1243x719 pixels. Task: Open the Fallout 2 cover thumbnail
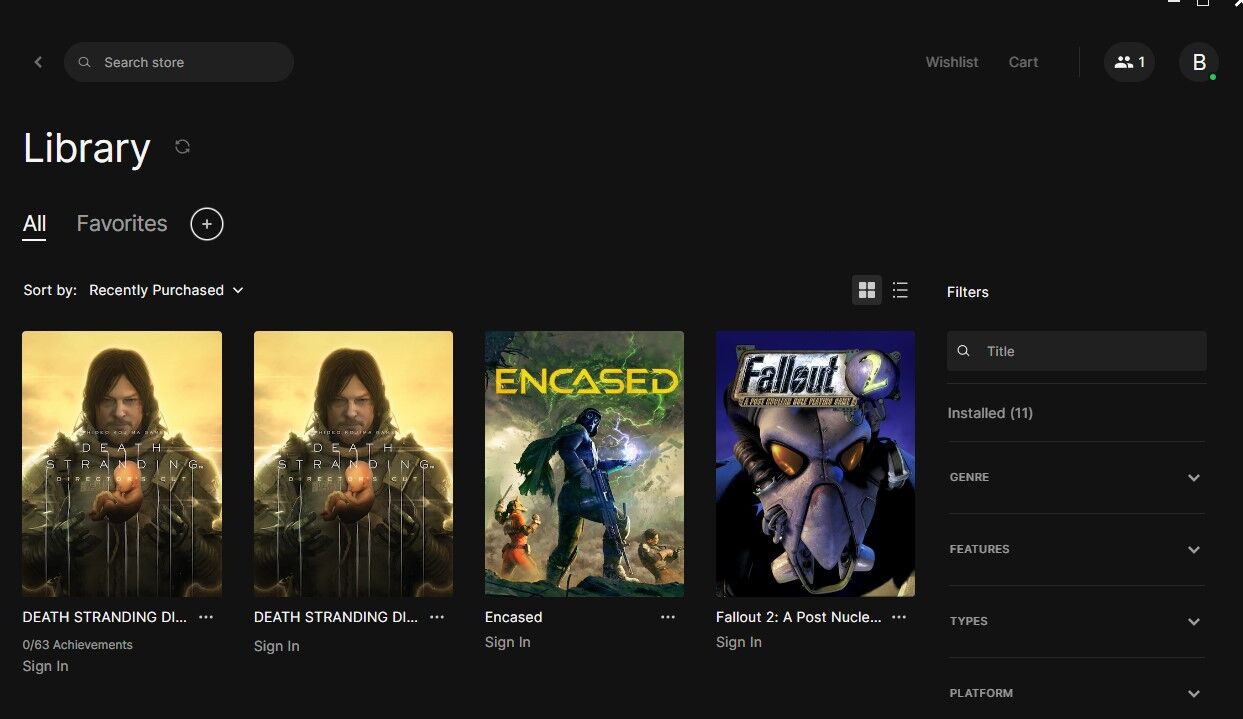coord(815,464)
